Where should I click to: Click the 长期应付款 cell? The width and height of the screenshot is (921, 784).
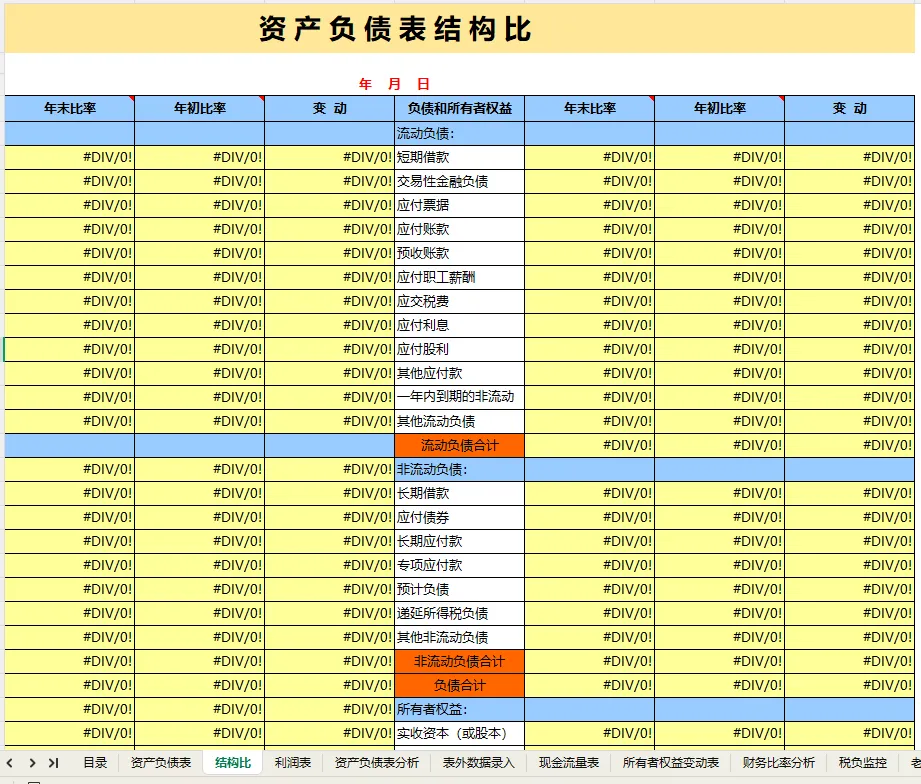coord(459,541)
